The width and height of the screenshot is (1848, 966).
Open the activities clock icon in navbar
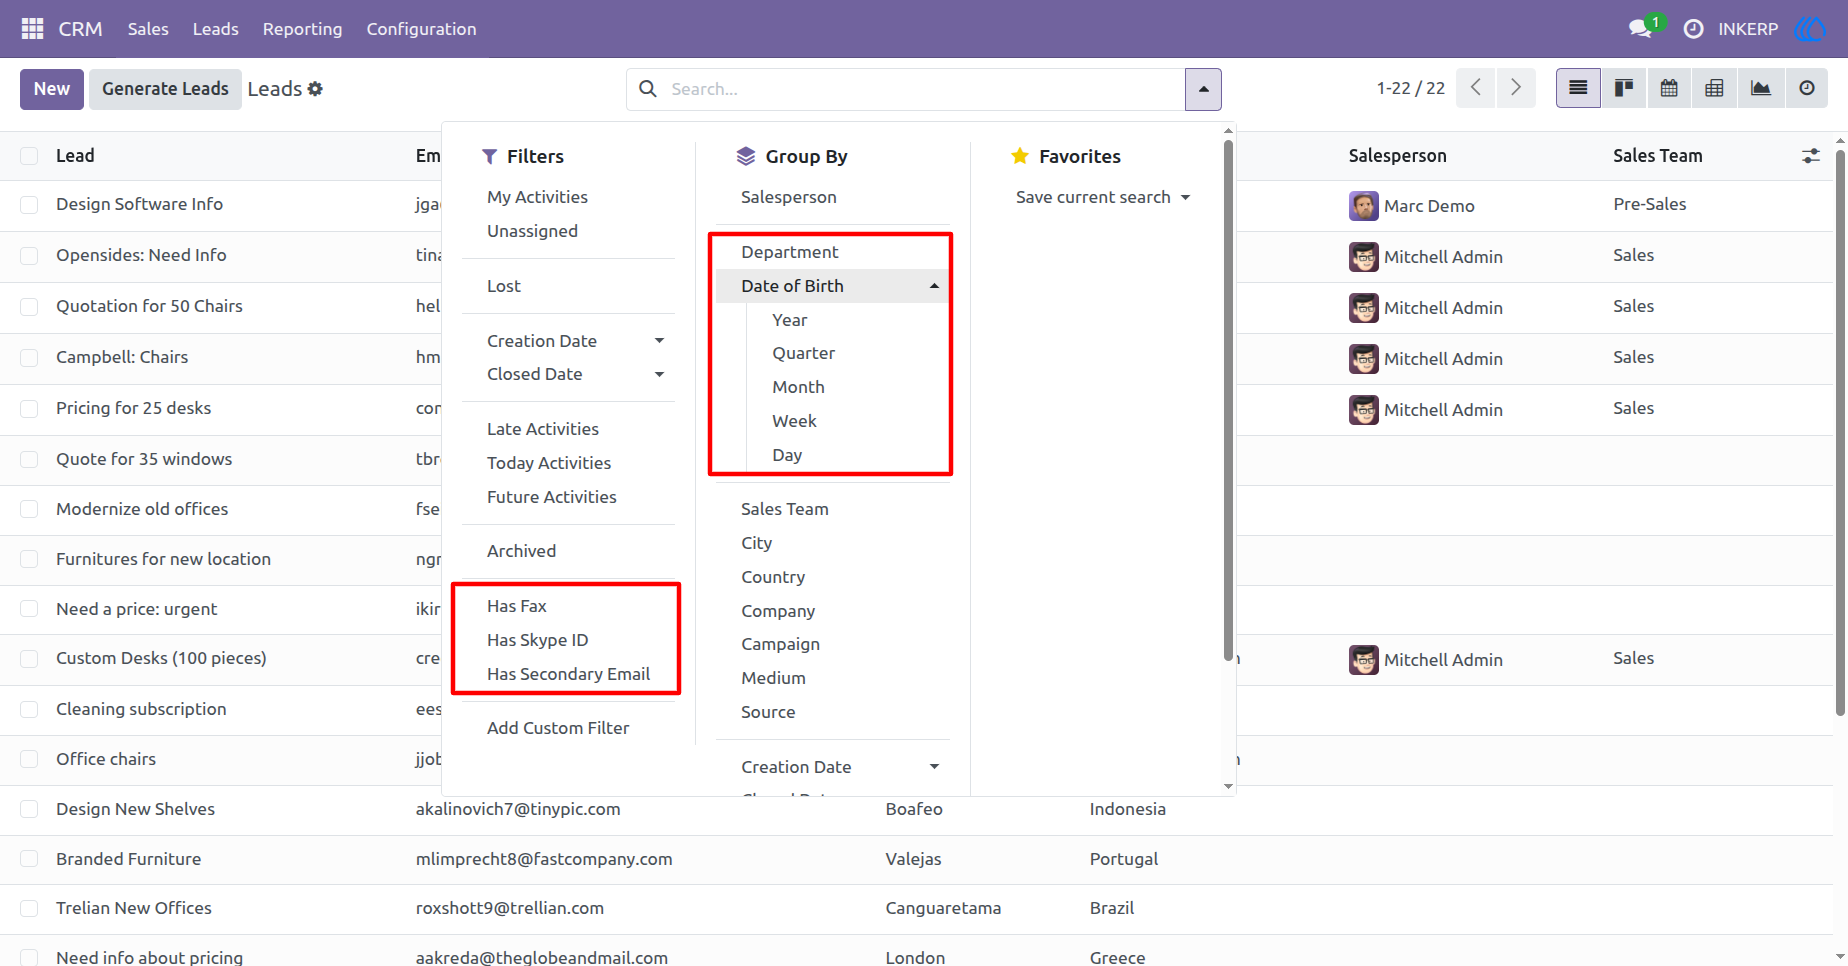coord(1693,29)
